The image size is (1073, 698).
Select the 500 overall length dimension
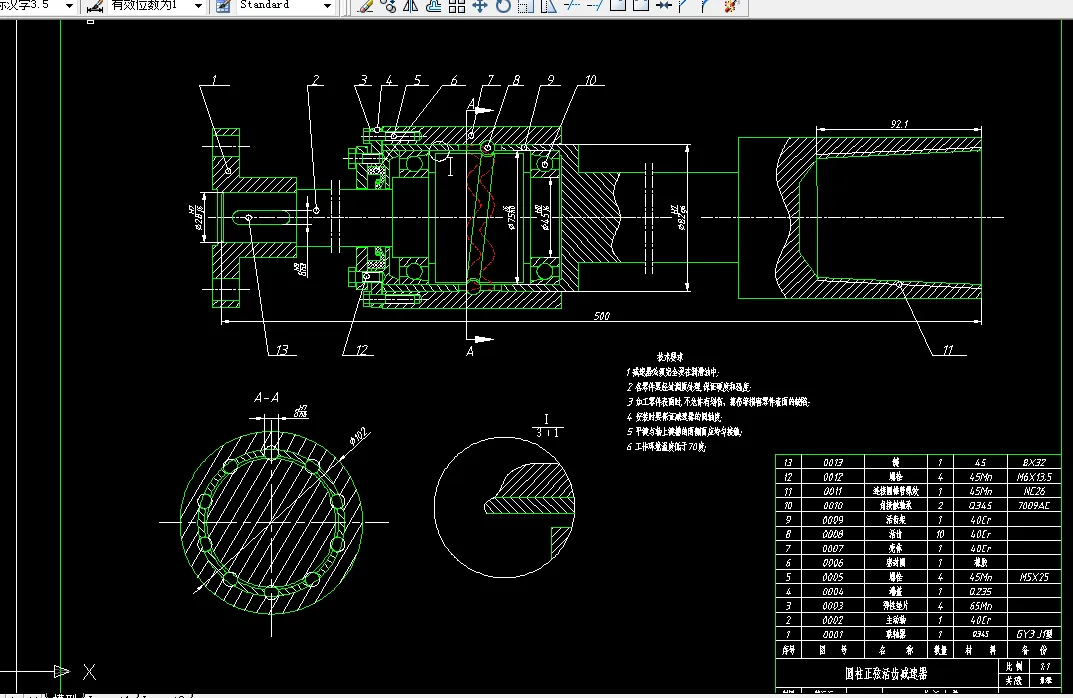pyautogui.click(x=602, y=315)
